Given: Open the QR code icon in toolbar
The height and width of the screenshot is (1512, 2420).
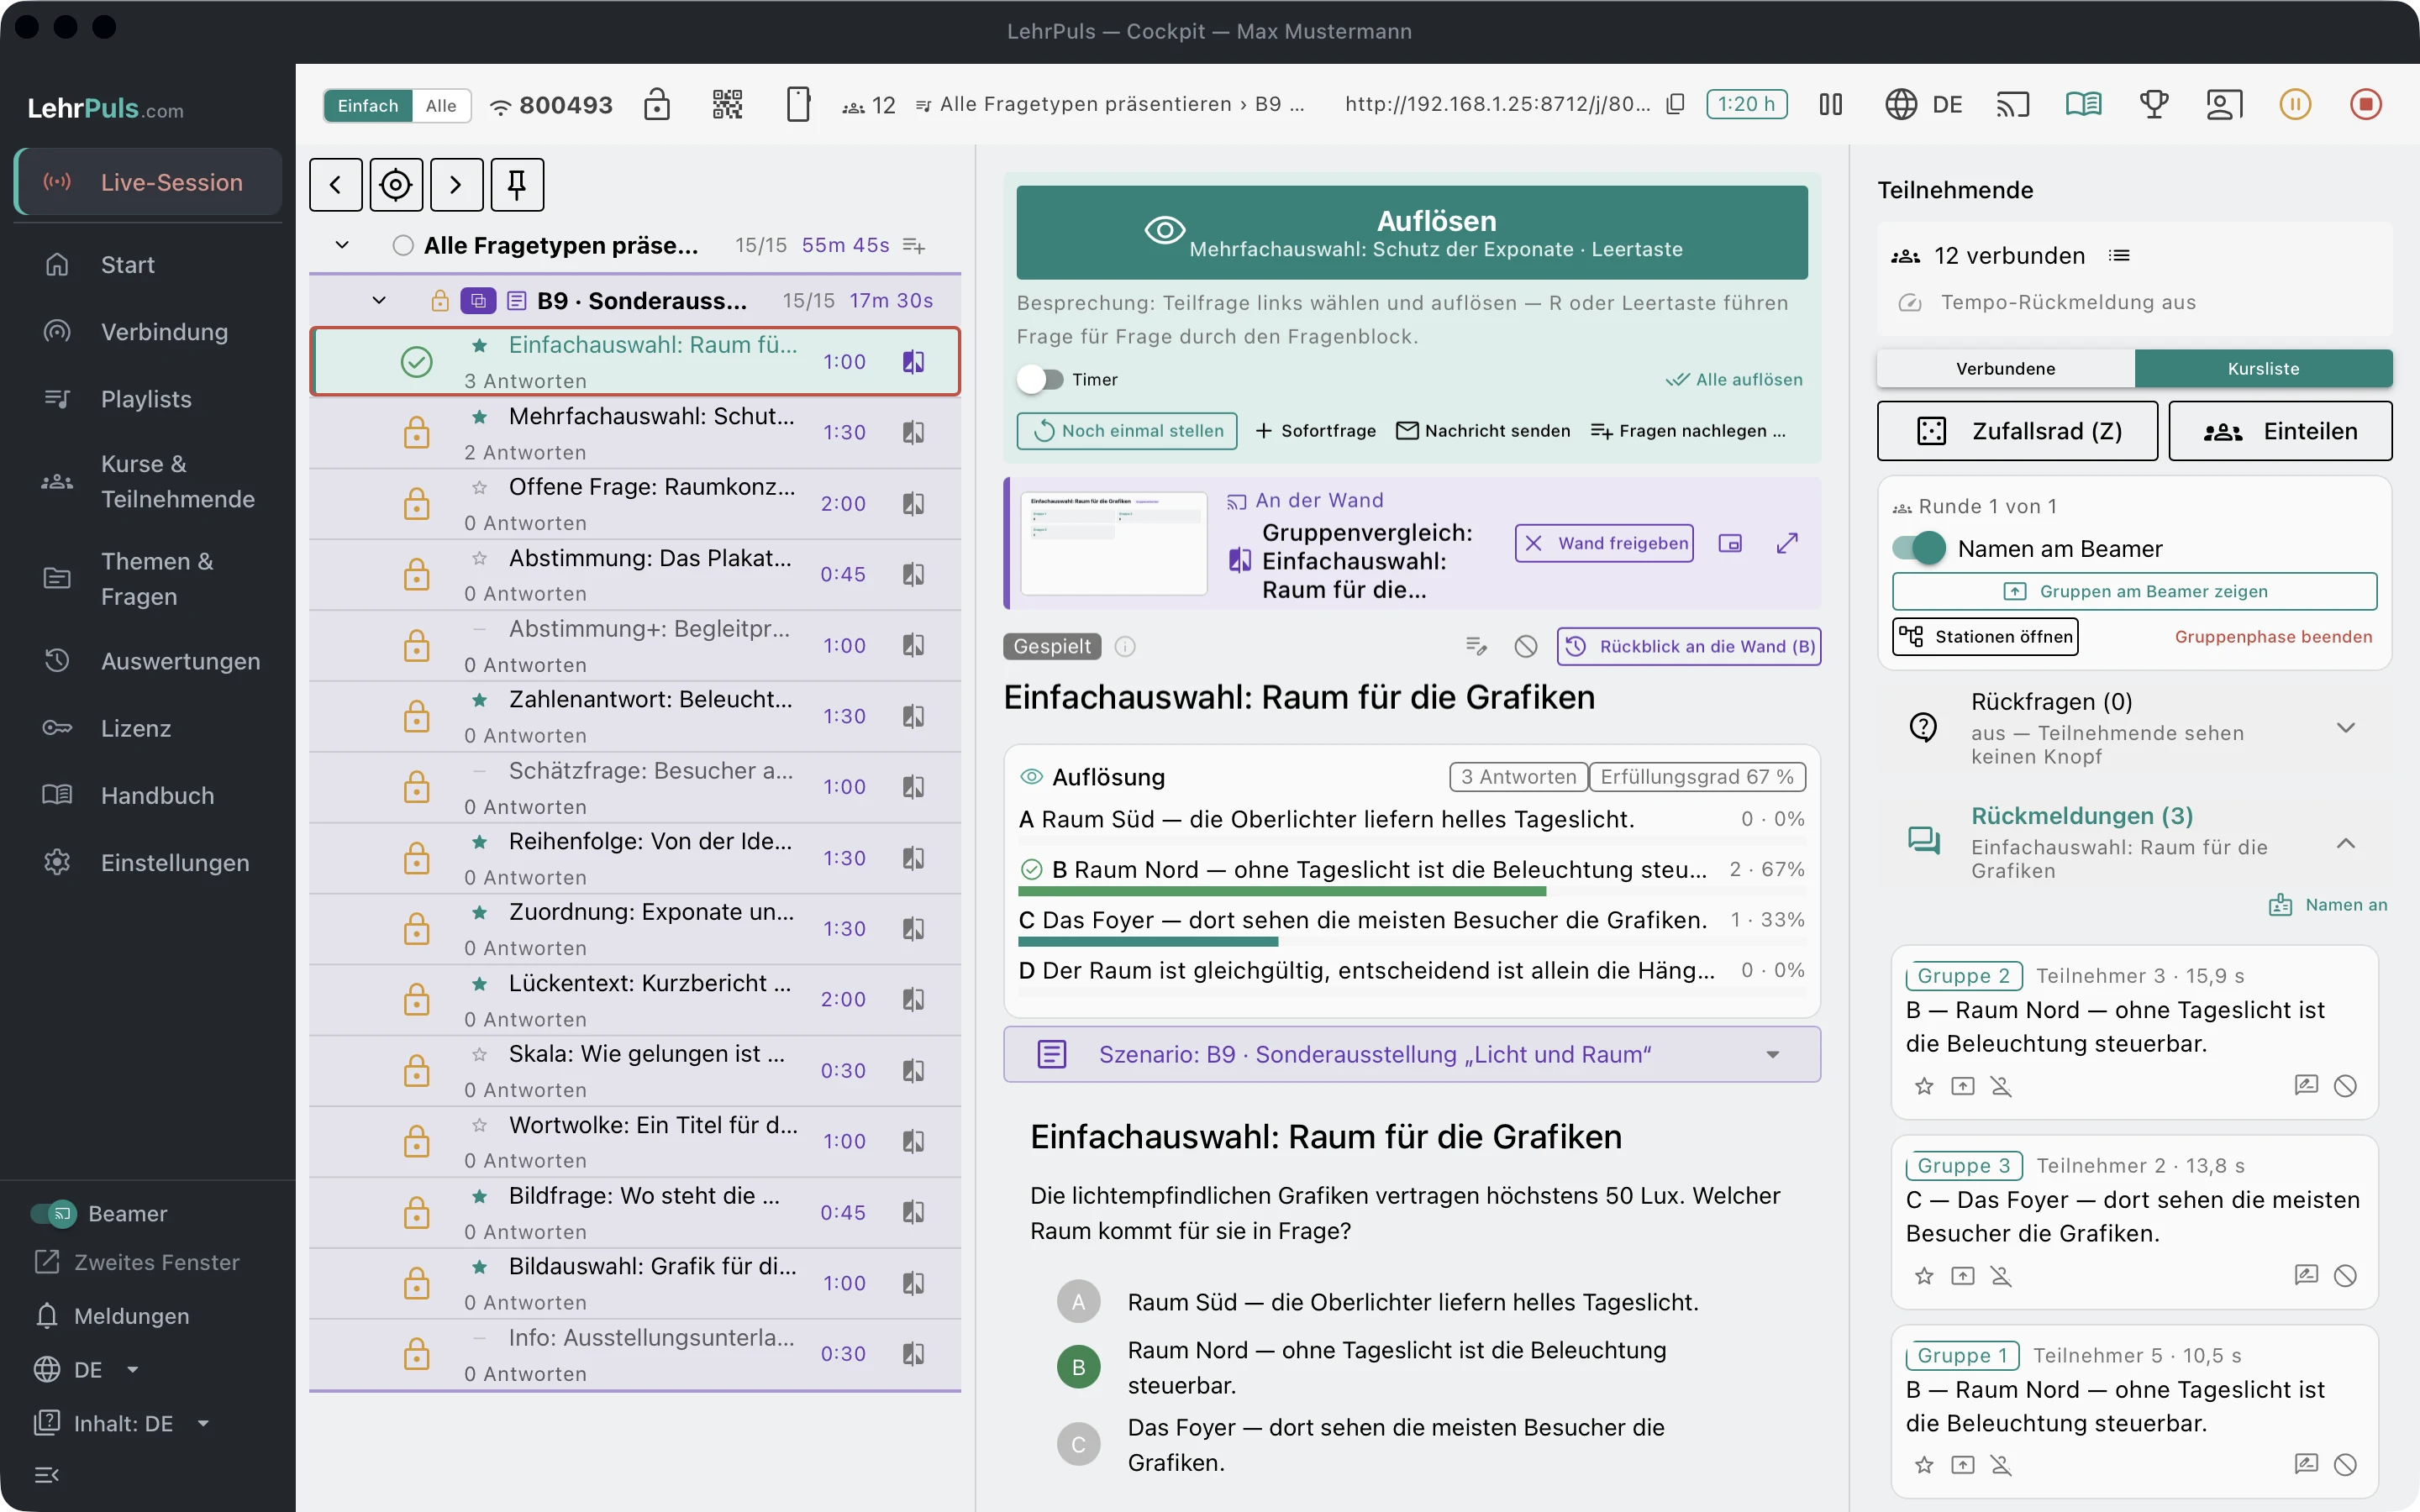Looking at the screenshot, I should (727, 104).
